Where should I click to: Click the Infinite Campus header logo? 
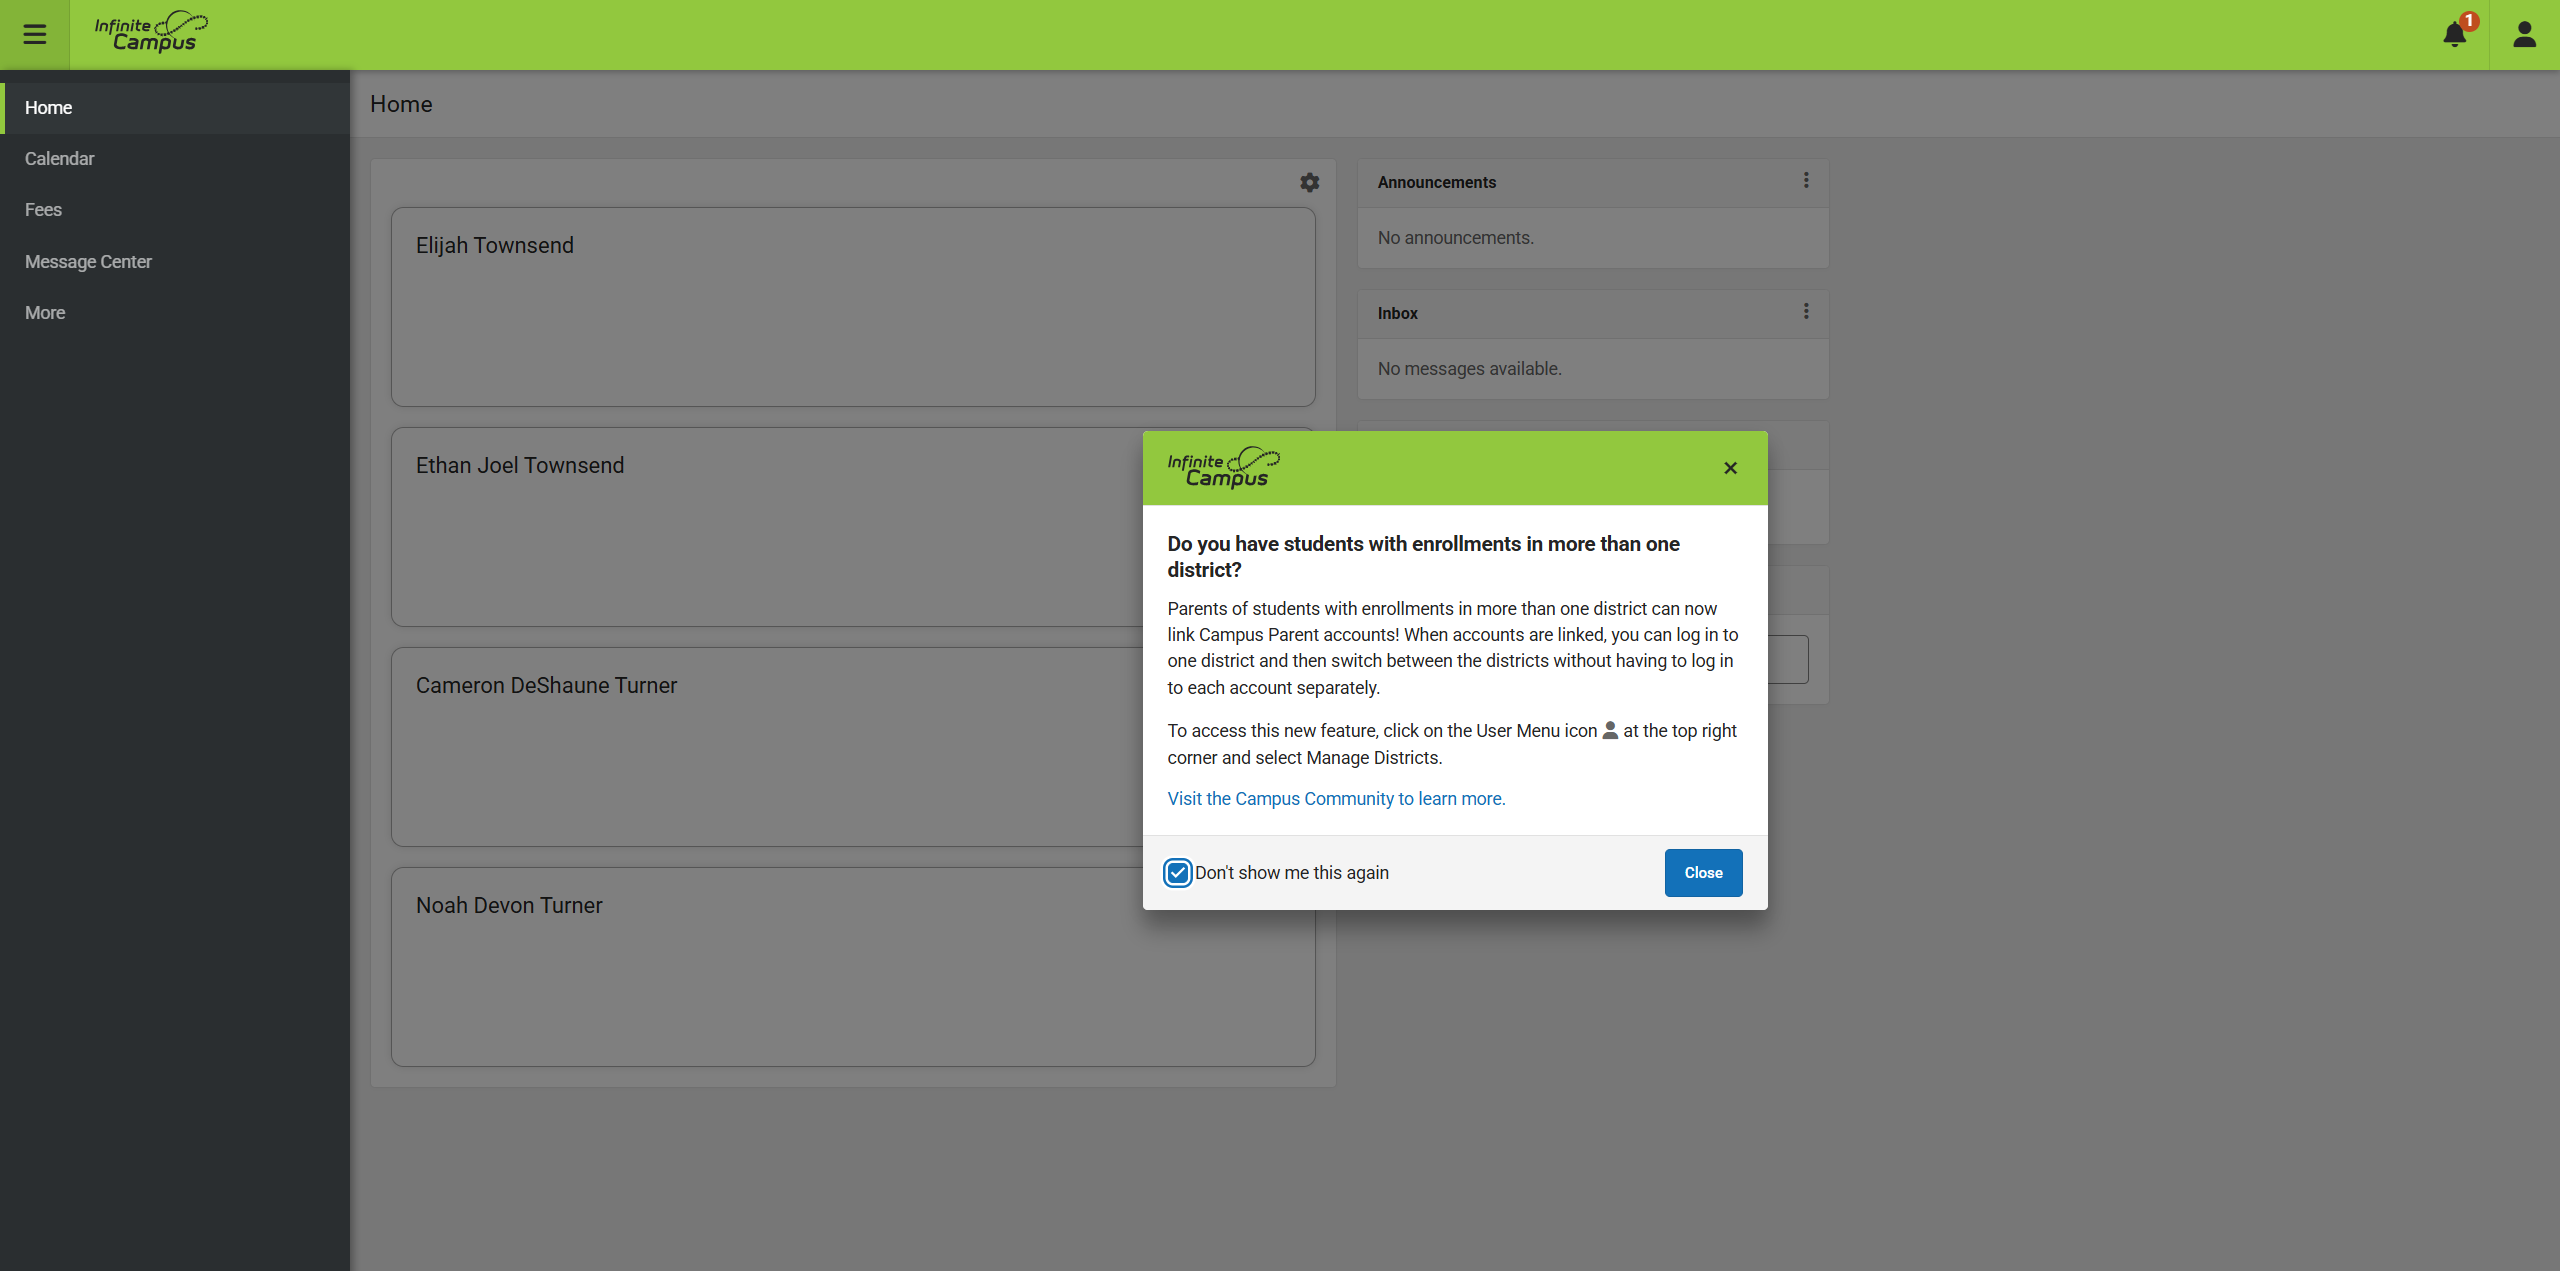tap(151, 32)
